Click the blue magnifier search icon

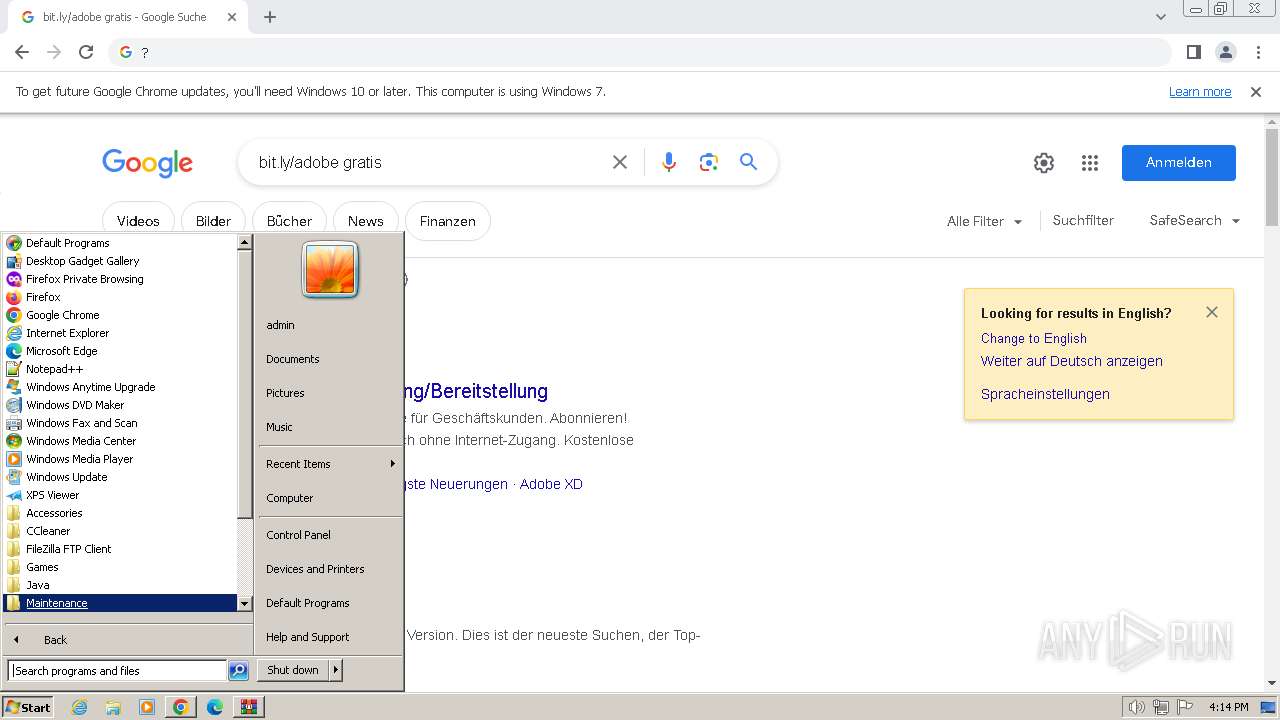click(x=748, y=162)
